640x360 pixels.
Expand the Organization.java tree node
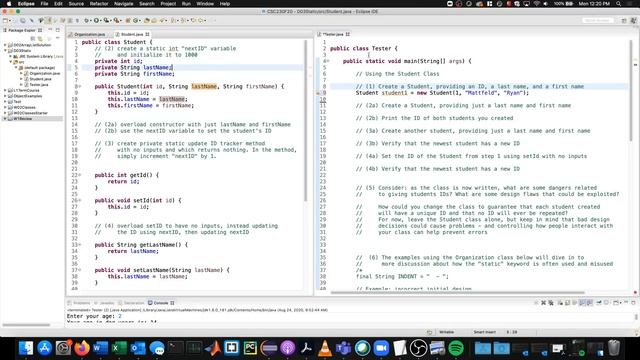[21, 73]
